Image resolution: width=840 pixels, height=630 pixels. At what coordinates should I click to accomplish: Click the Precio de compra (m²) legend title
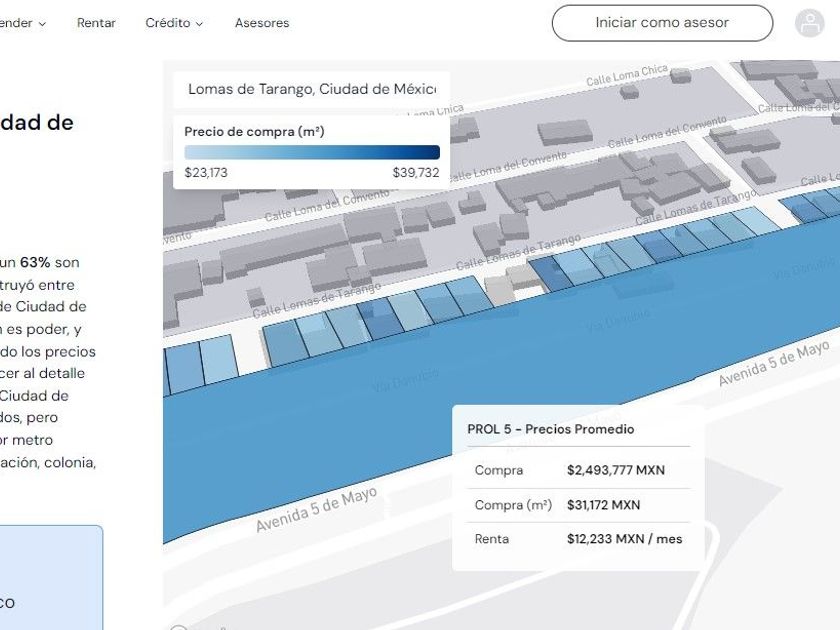point(254,131)
